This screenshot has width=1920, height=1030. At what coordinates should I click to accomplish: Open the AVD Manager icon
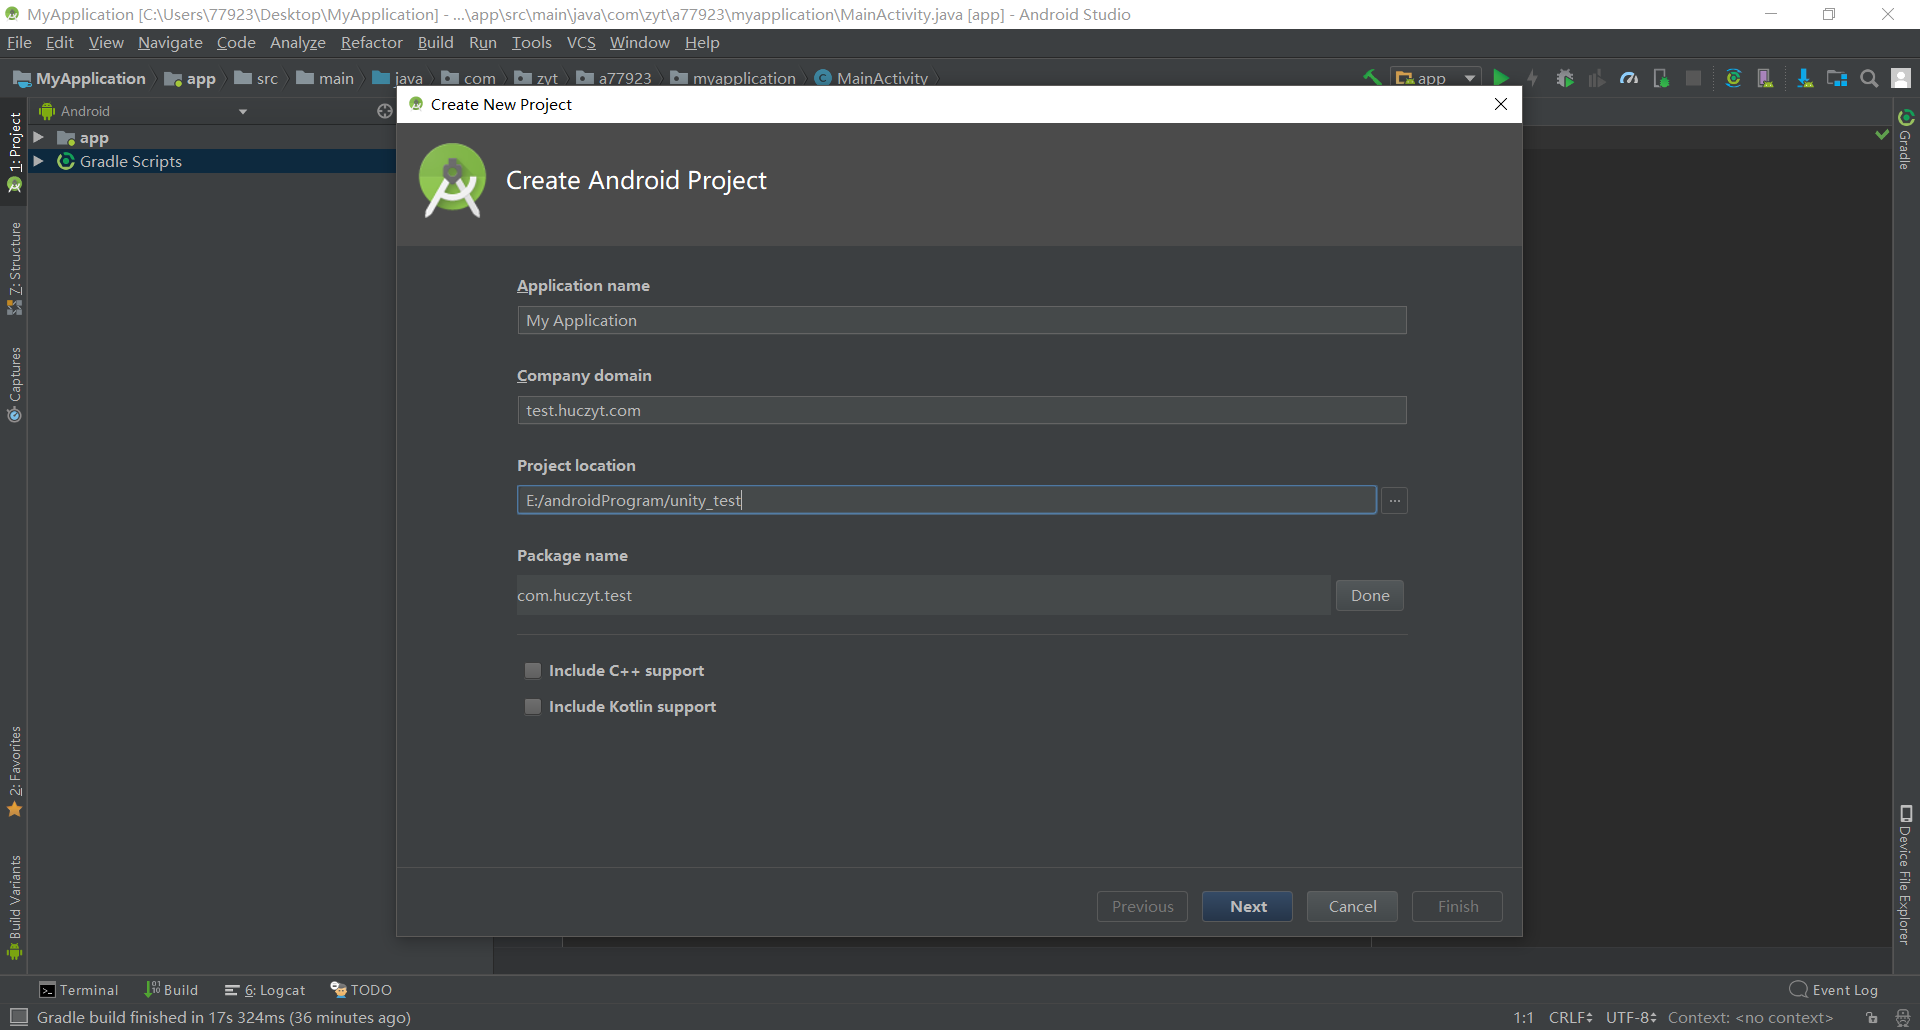coord(1765,78)
